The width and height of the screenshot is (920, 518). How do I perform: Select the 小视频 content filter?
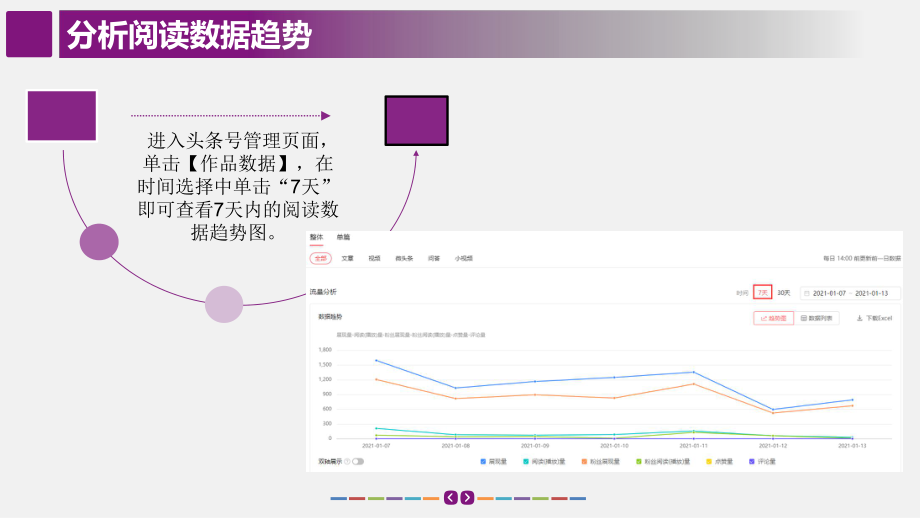point(464,258)
